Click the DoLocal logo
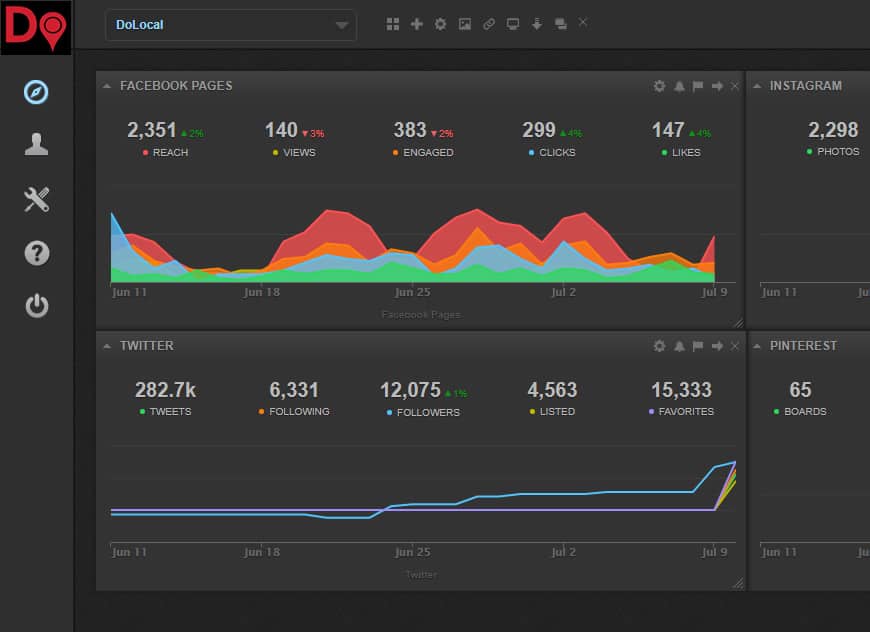This screenshot has width=870, height=632. pyautogui.click(x=36, y=28)
